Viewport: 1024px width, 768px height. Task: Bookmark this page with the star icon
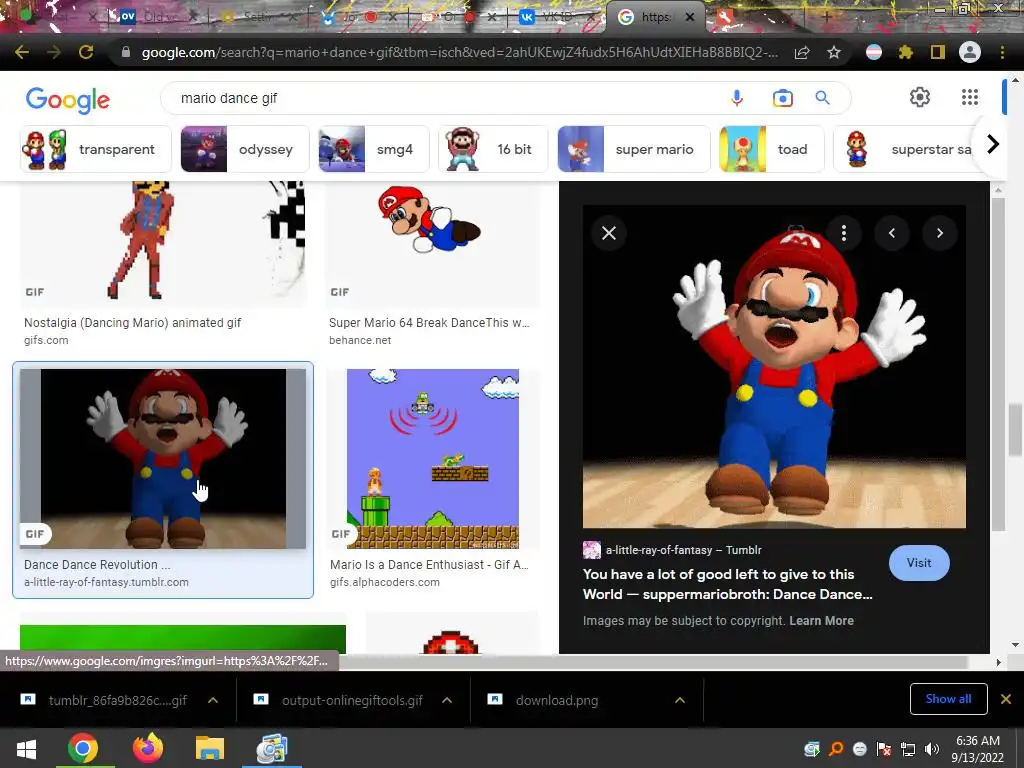coord(834,52)
